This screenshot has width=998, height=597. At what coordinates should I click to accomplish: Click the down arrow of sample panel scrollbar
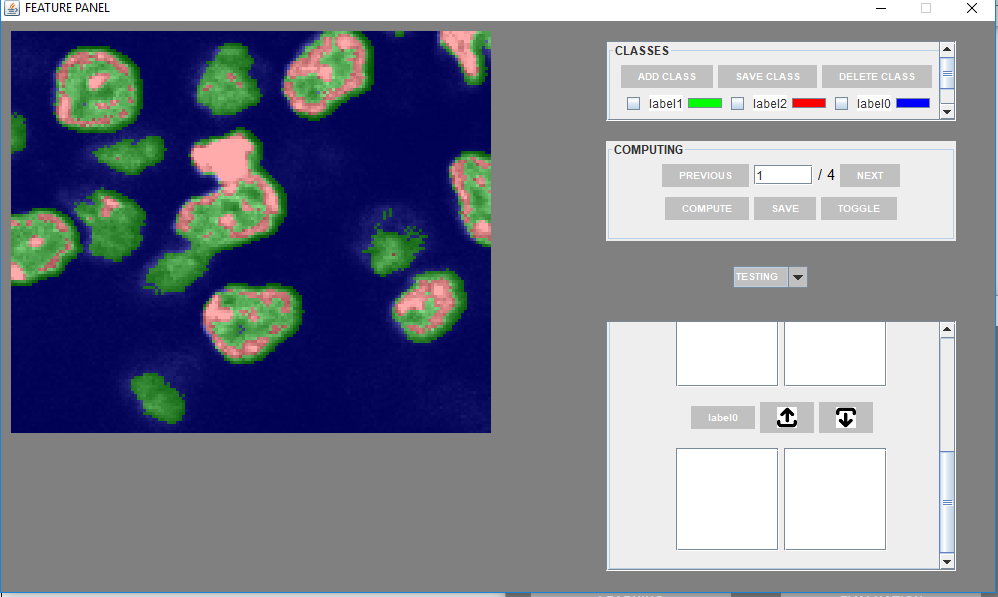point(947,561)
